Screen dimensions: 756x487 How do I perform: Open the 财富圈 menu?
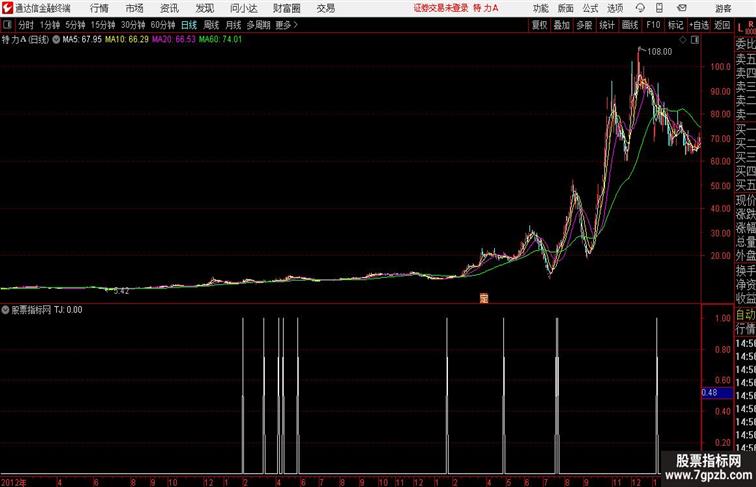coord(286,8)
